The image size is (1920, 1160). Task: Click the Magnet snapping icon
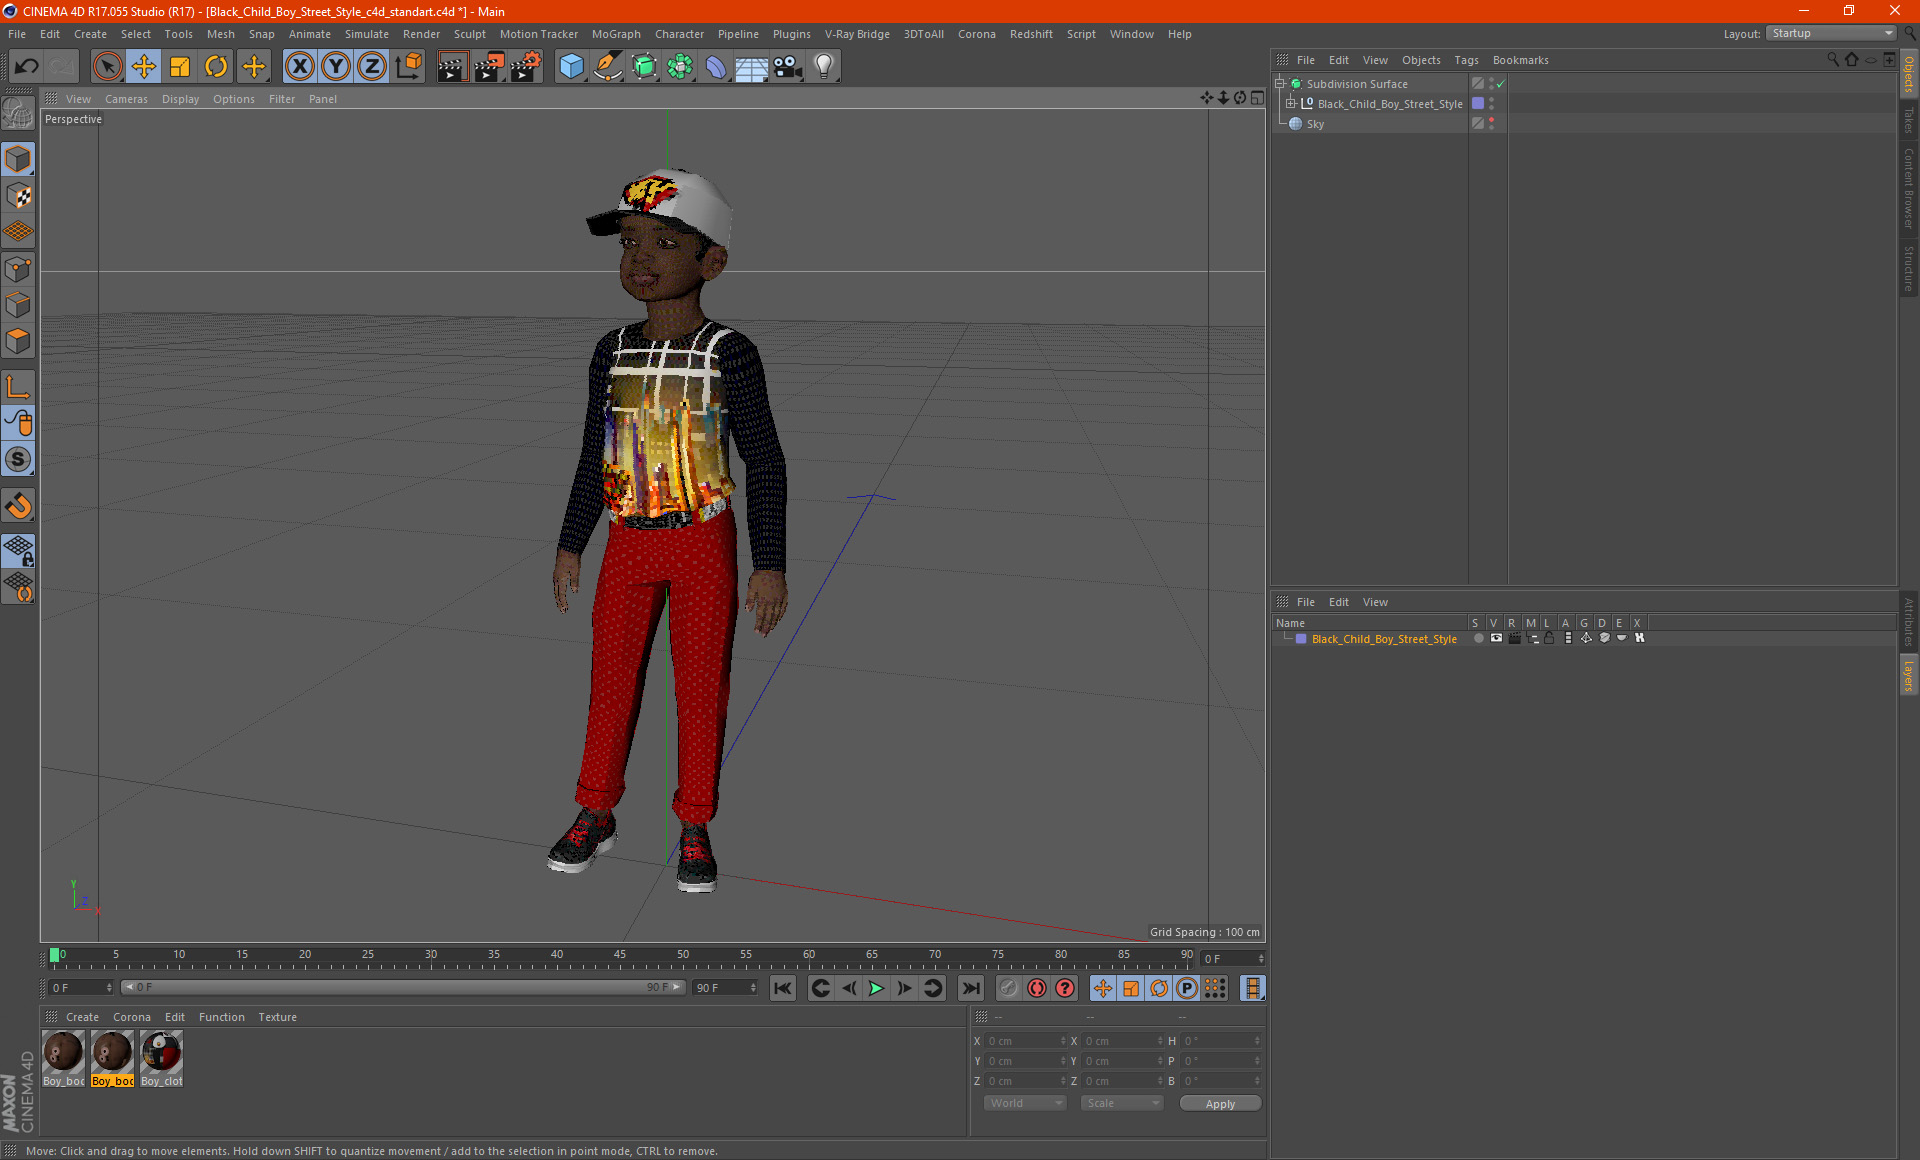click(x=18, y=505)
